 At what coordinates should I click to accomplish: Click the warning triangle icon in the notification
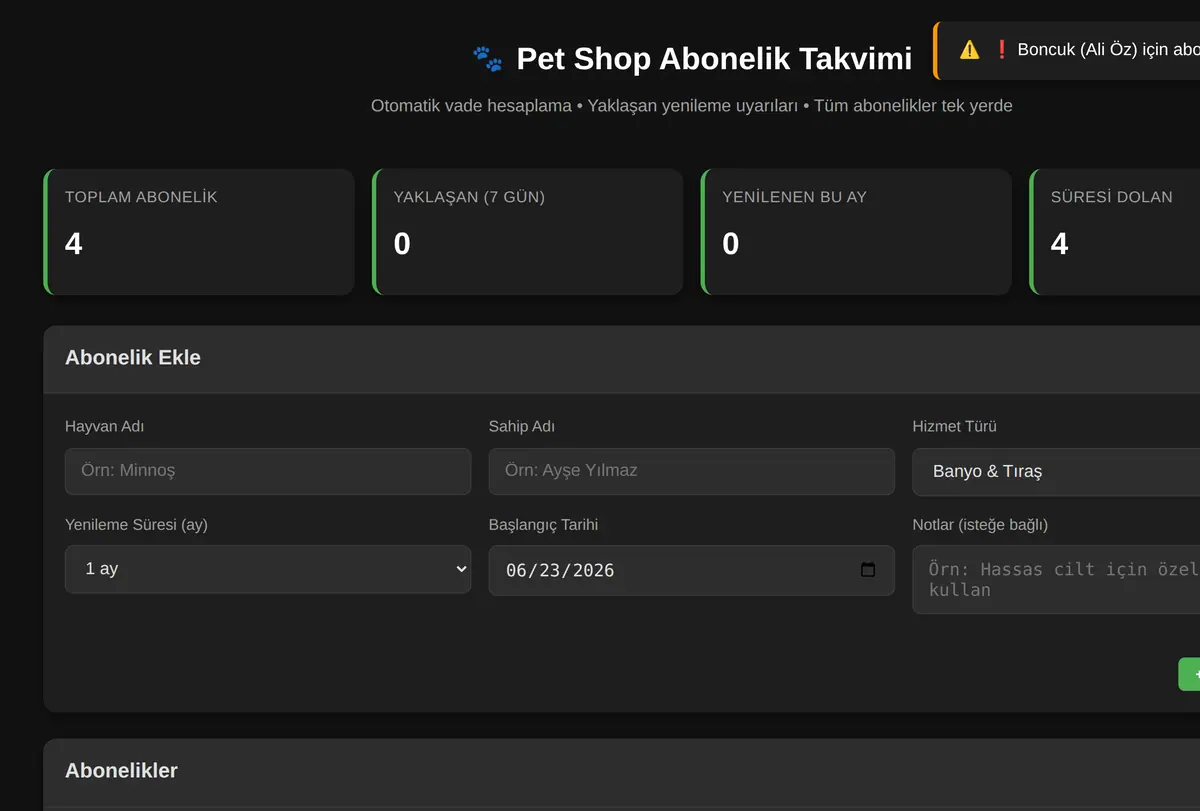pos(969,49)
